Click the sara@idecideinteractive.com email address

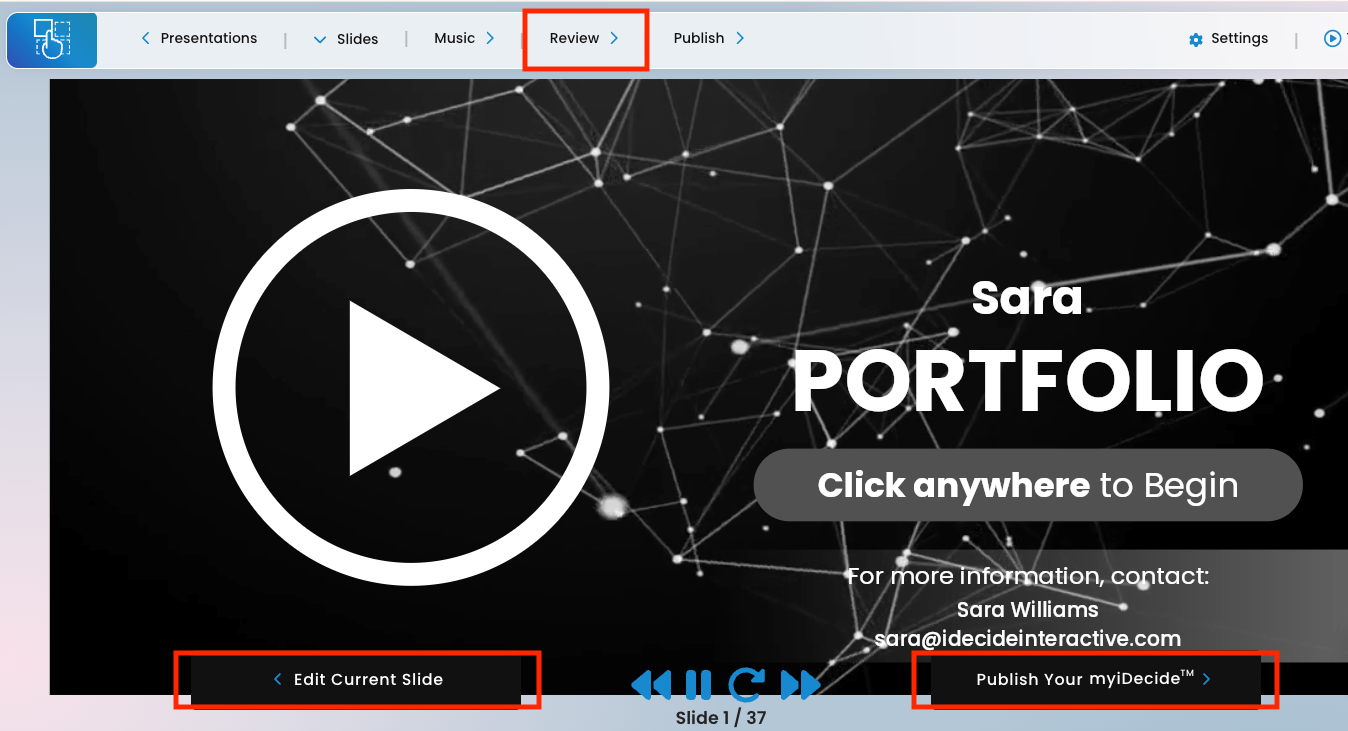(1027, 639)
